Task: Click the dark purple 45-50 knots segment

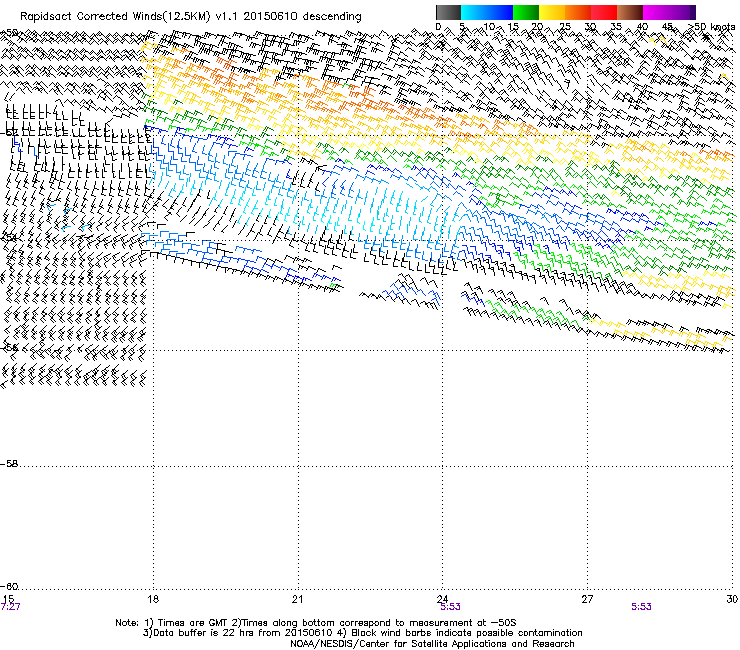Action: [682, 12]
